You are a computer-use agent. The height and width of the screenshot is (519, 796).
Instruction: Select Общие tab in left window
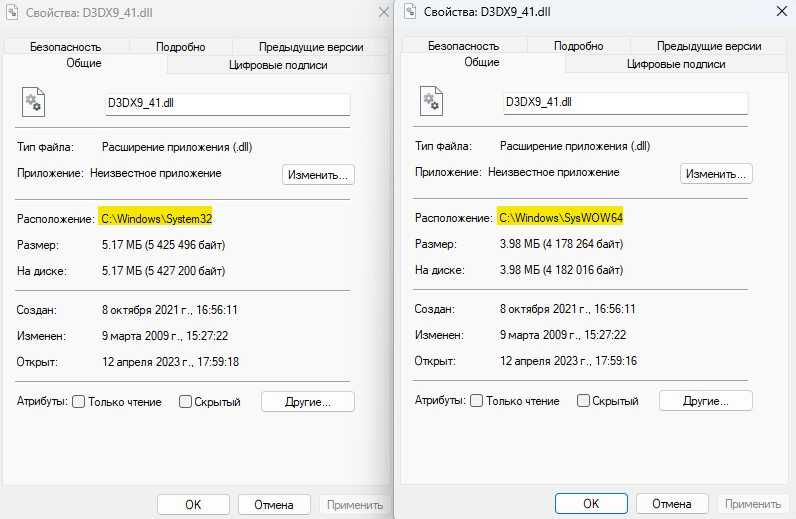tap(84, 63)
